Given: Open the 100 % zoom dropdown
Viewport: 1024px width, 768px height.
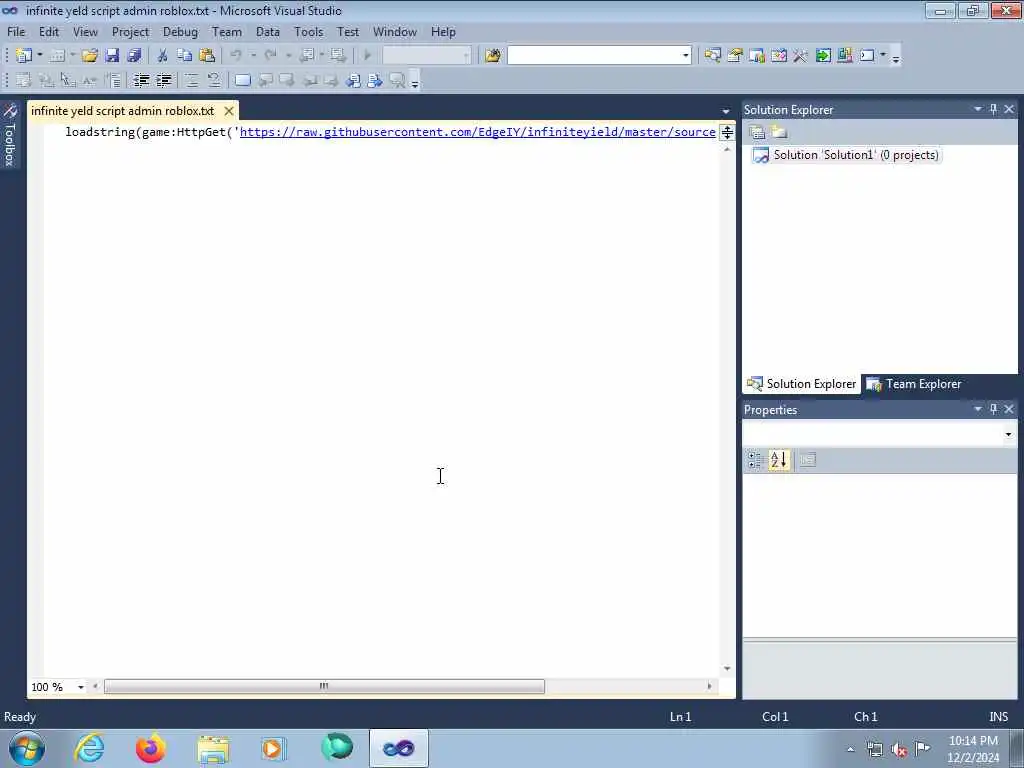Looking at the screenshot, I should coord(81,687).
